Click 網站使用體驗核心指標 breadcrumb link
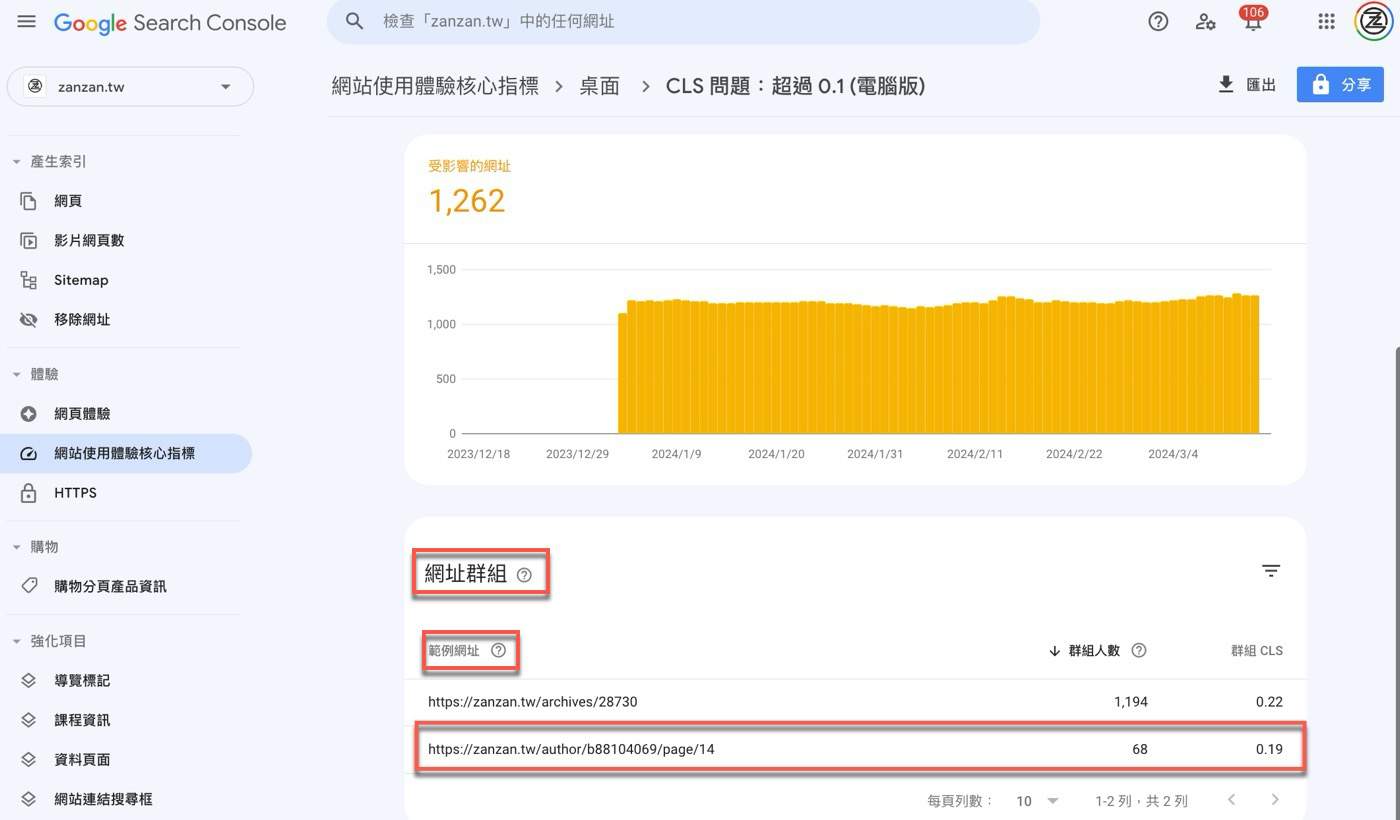 coord(435,86)
